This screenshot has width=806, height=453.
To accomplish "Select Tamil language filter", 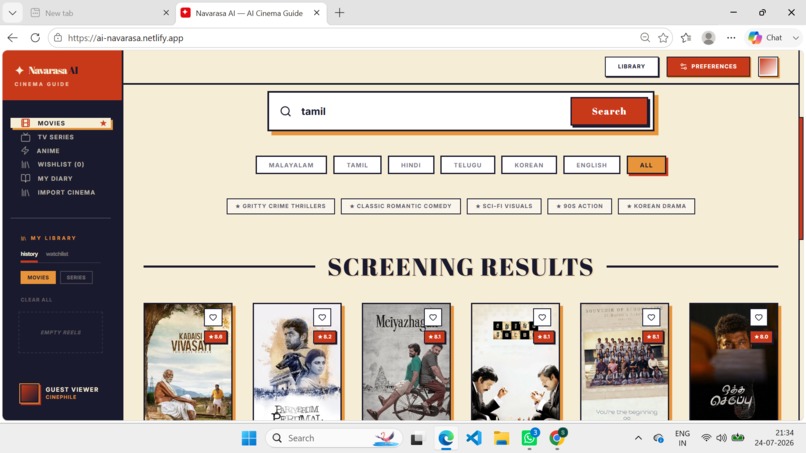I will (x=357, y=165).
